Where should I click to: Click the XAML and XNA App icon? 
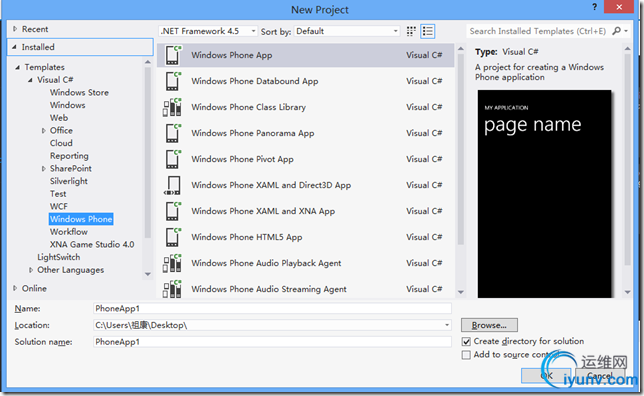point(173,211)
